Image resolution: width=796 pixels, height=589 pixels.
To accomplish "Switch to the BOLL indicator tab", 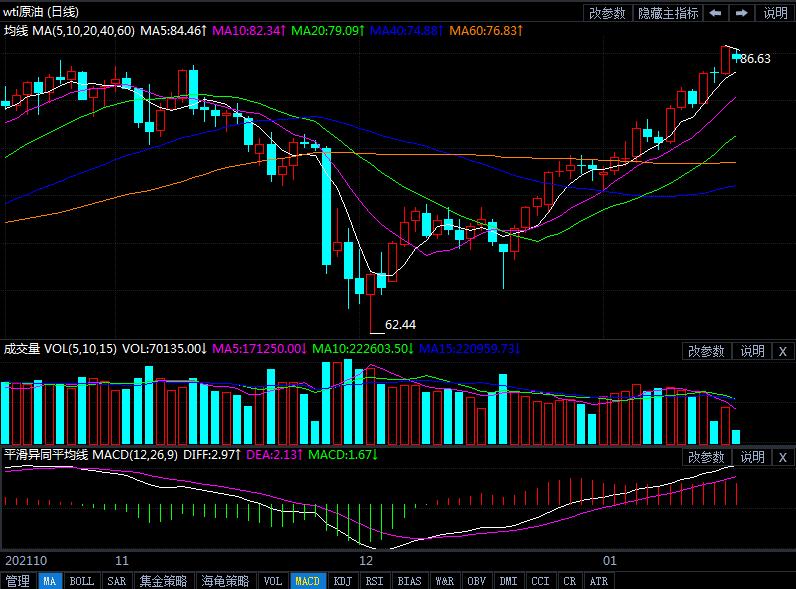I will point(81,581).
